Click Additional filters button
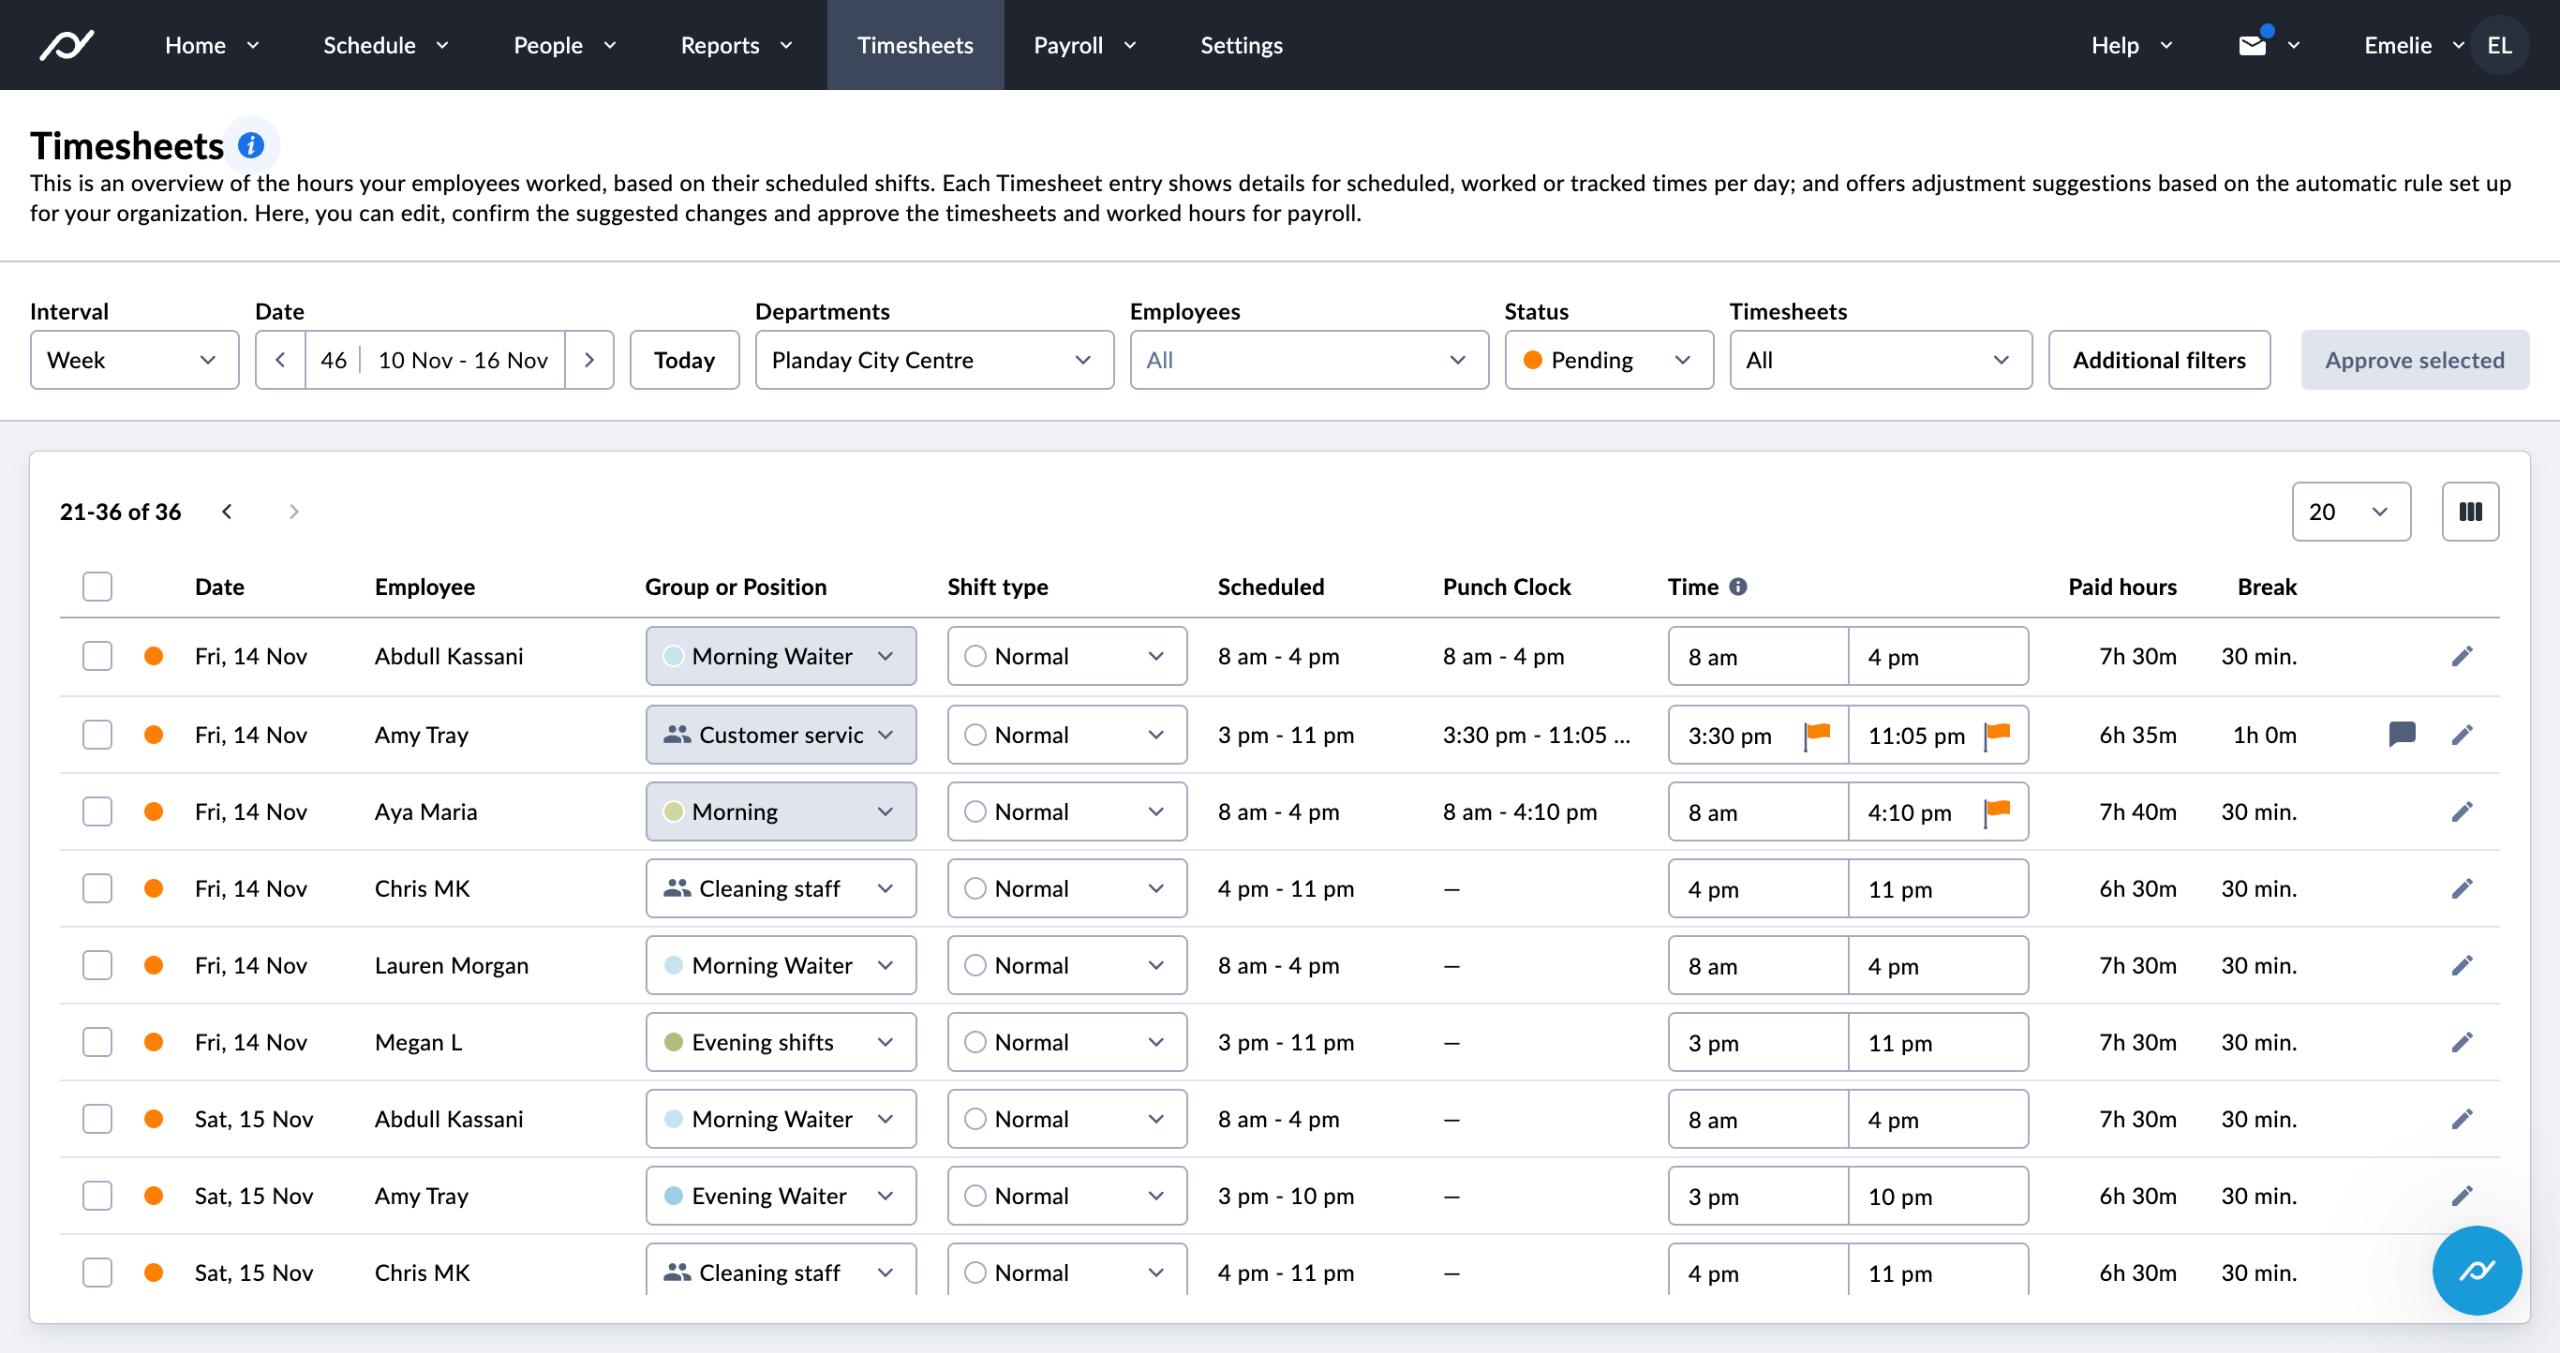The image size is (2560, 1353). point(2158,360)
